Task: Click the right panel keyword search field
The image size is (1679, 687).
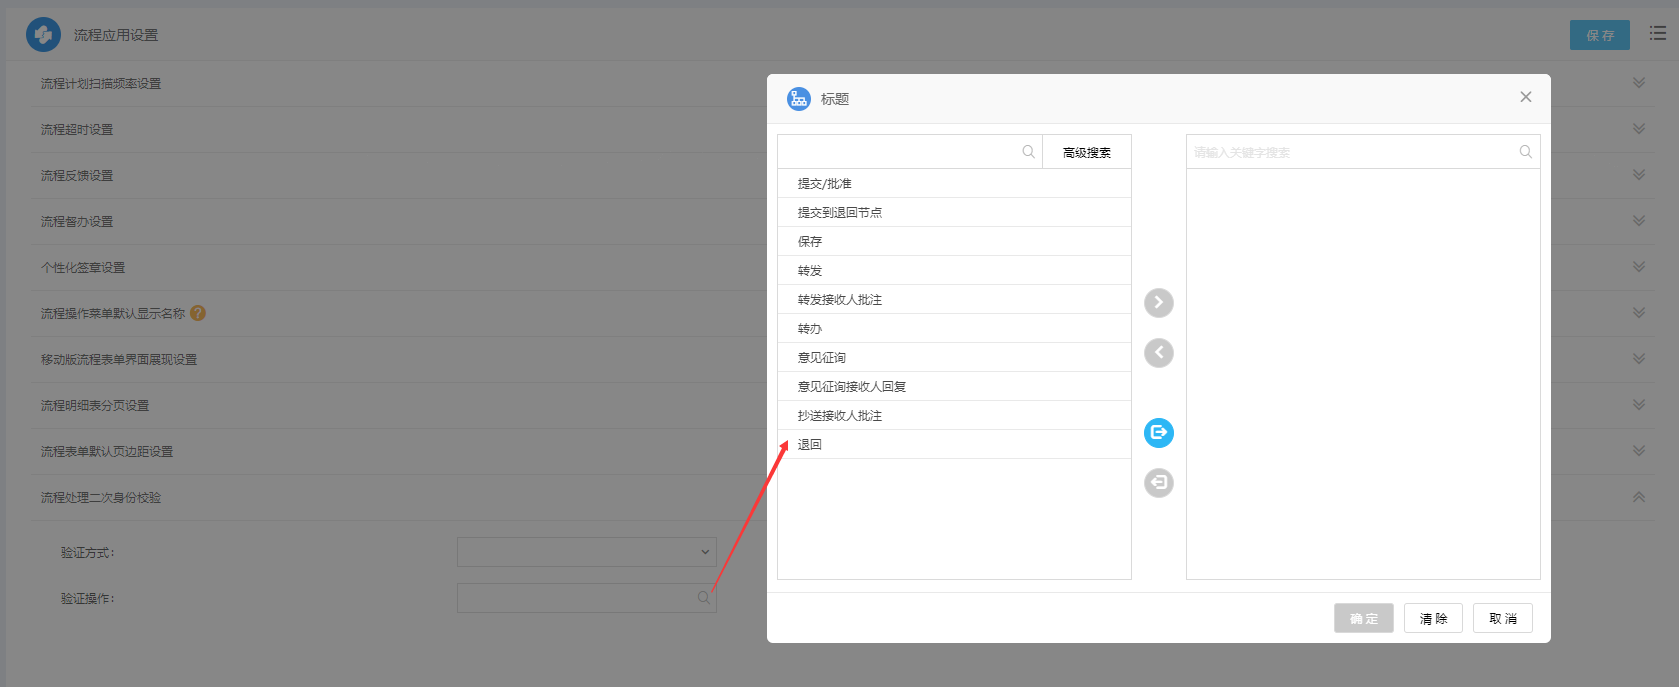Action: [1350, 153]
